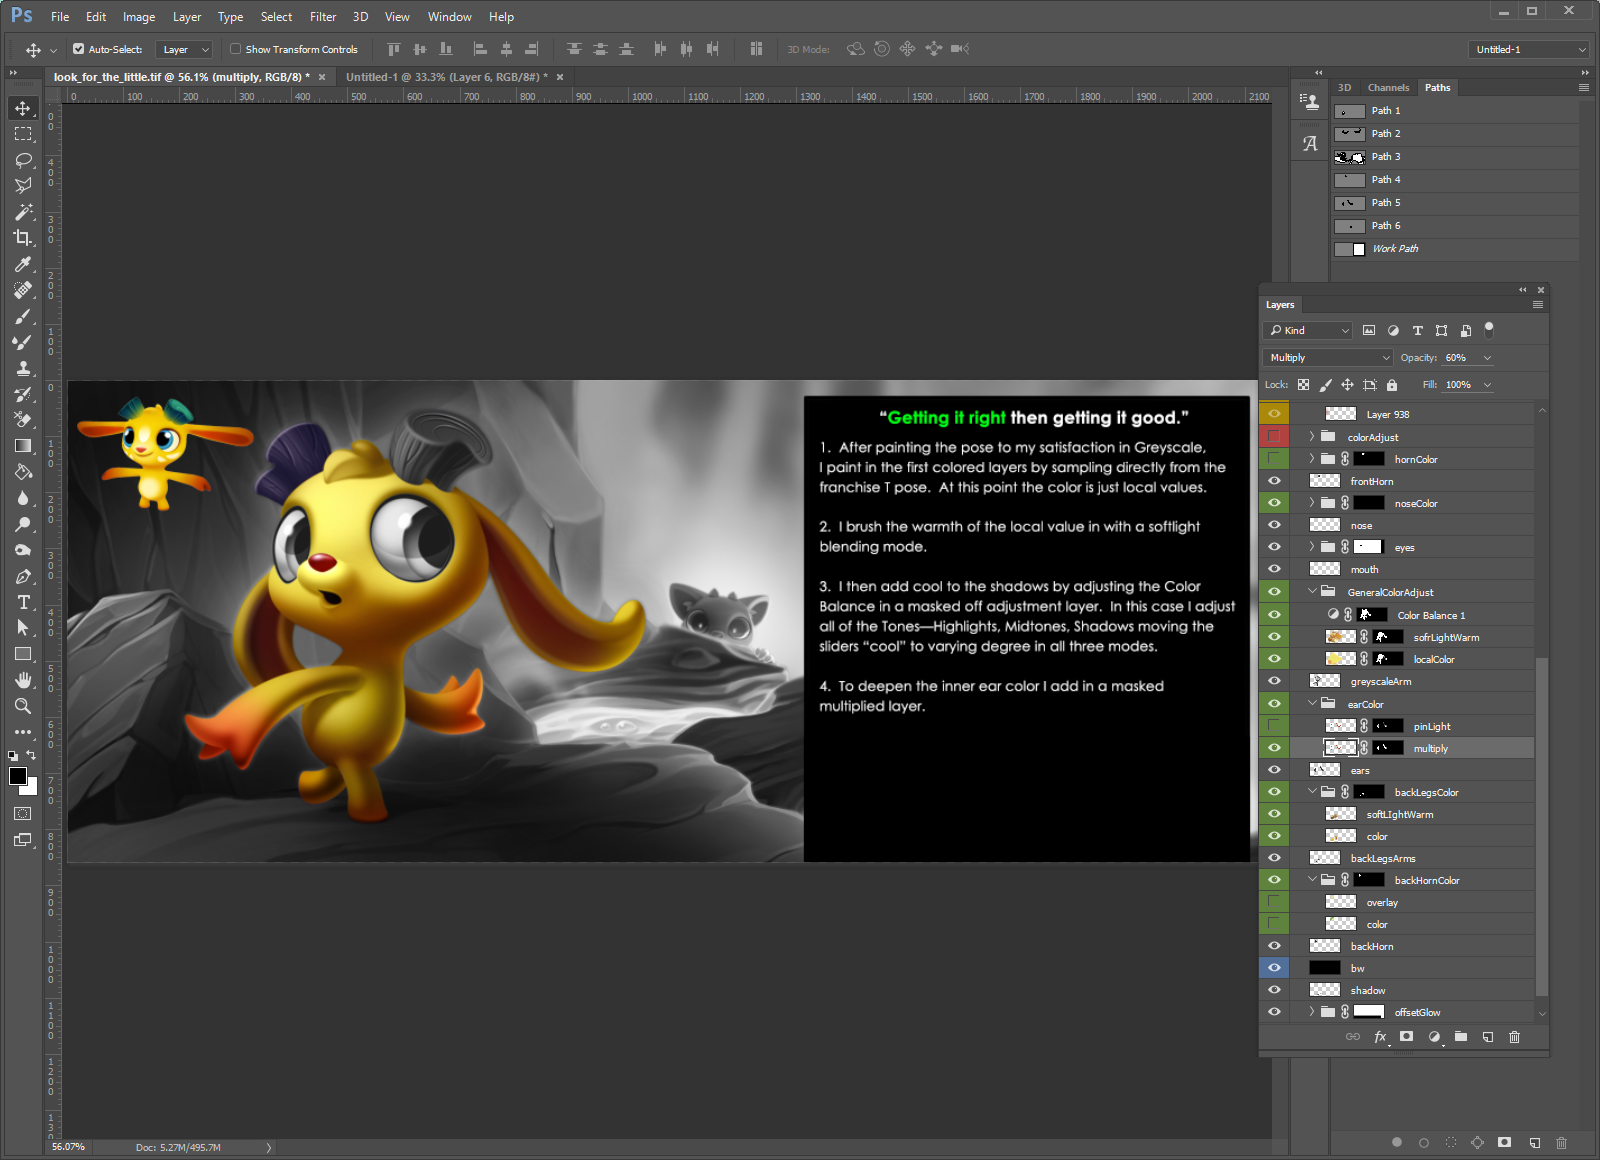Select the Eyedropper tool
The width and height of the screenshot is (1600, 1160).
point(23,264)
